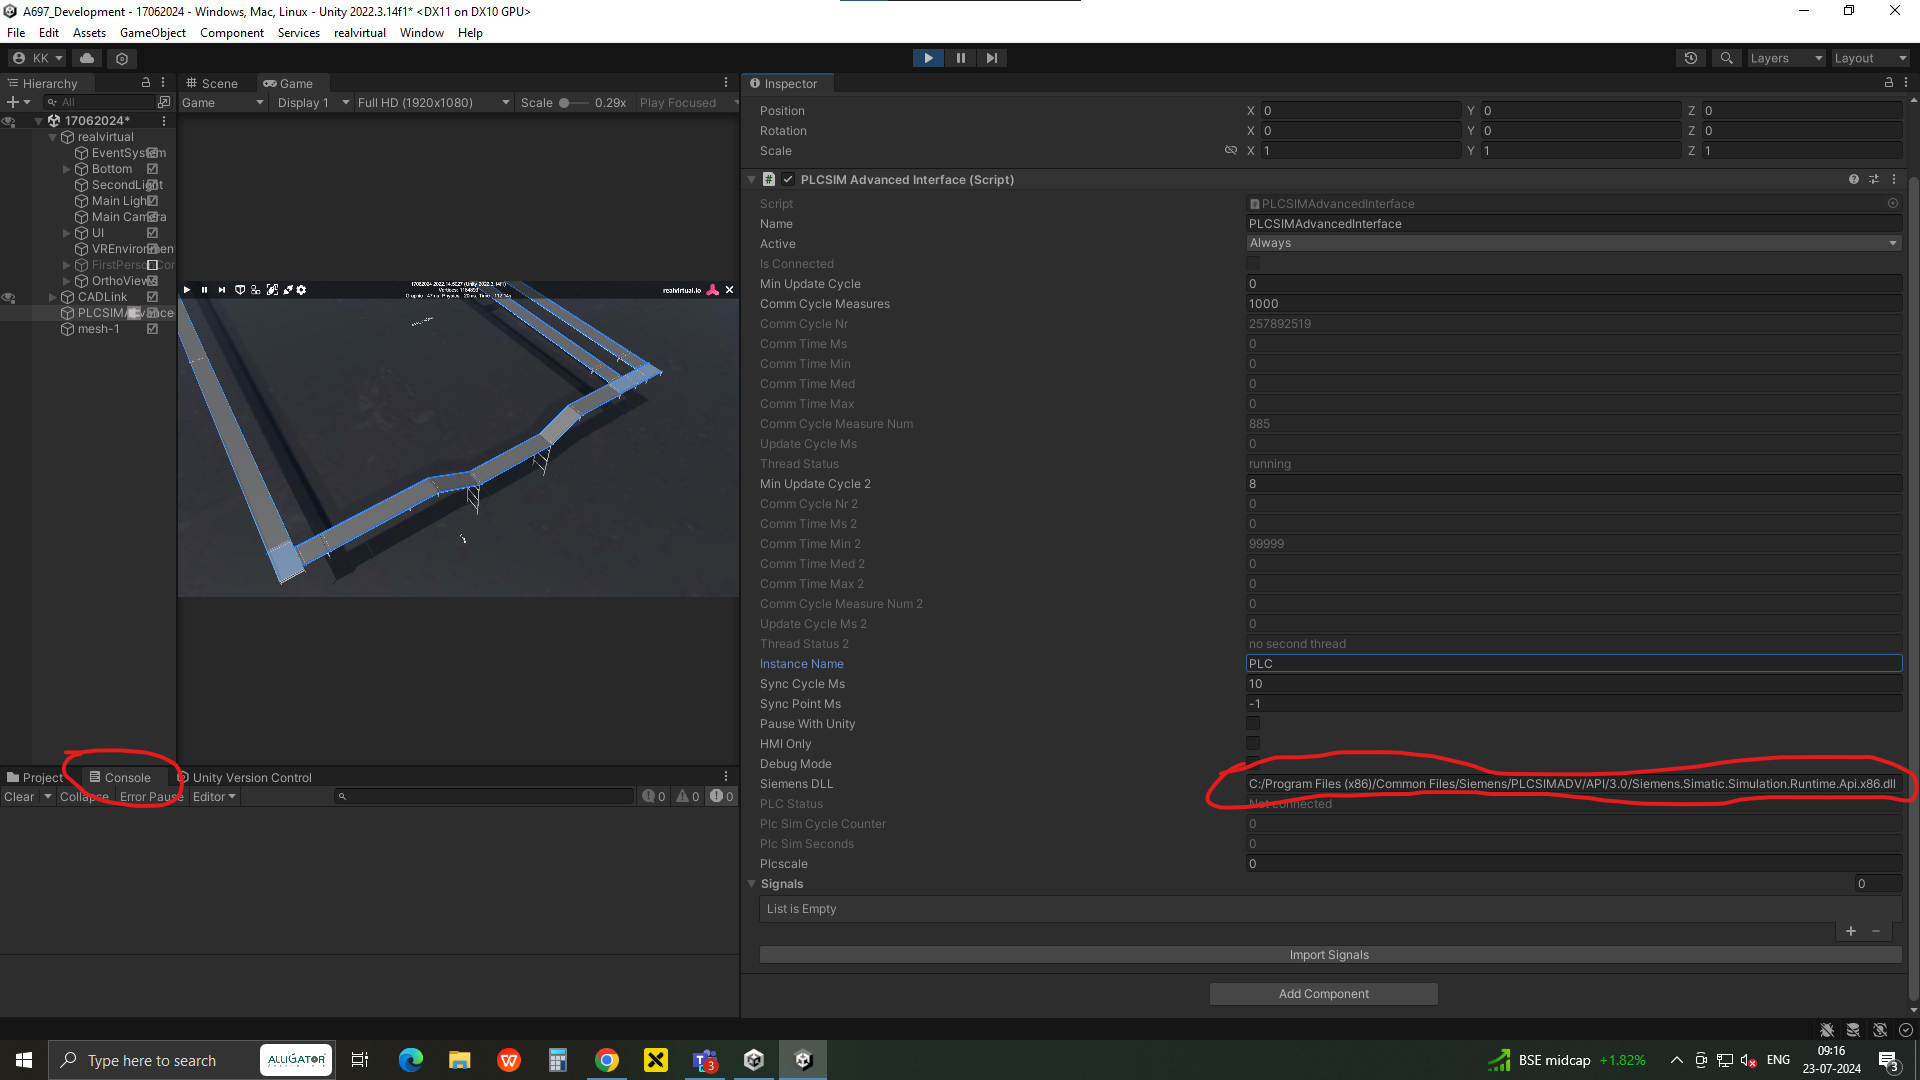The image size is (1920, 1080).
Task: Toggle PLCSIM Advanced Interface component enabled checkbox
Action: click(x=788, y=179)
